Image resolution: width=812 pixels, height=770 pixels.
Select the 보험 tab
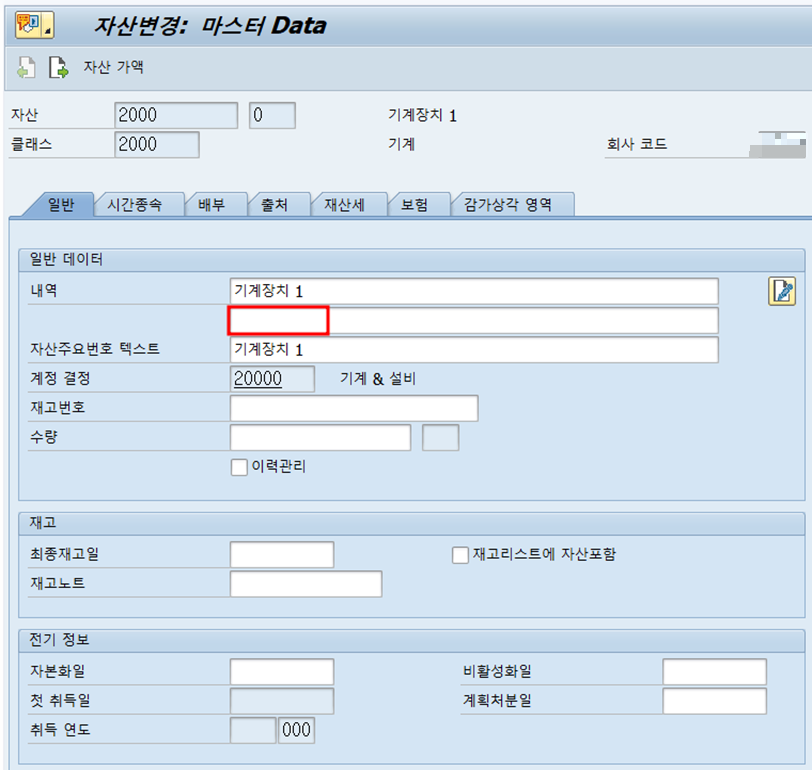coord(415,205)
